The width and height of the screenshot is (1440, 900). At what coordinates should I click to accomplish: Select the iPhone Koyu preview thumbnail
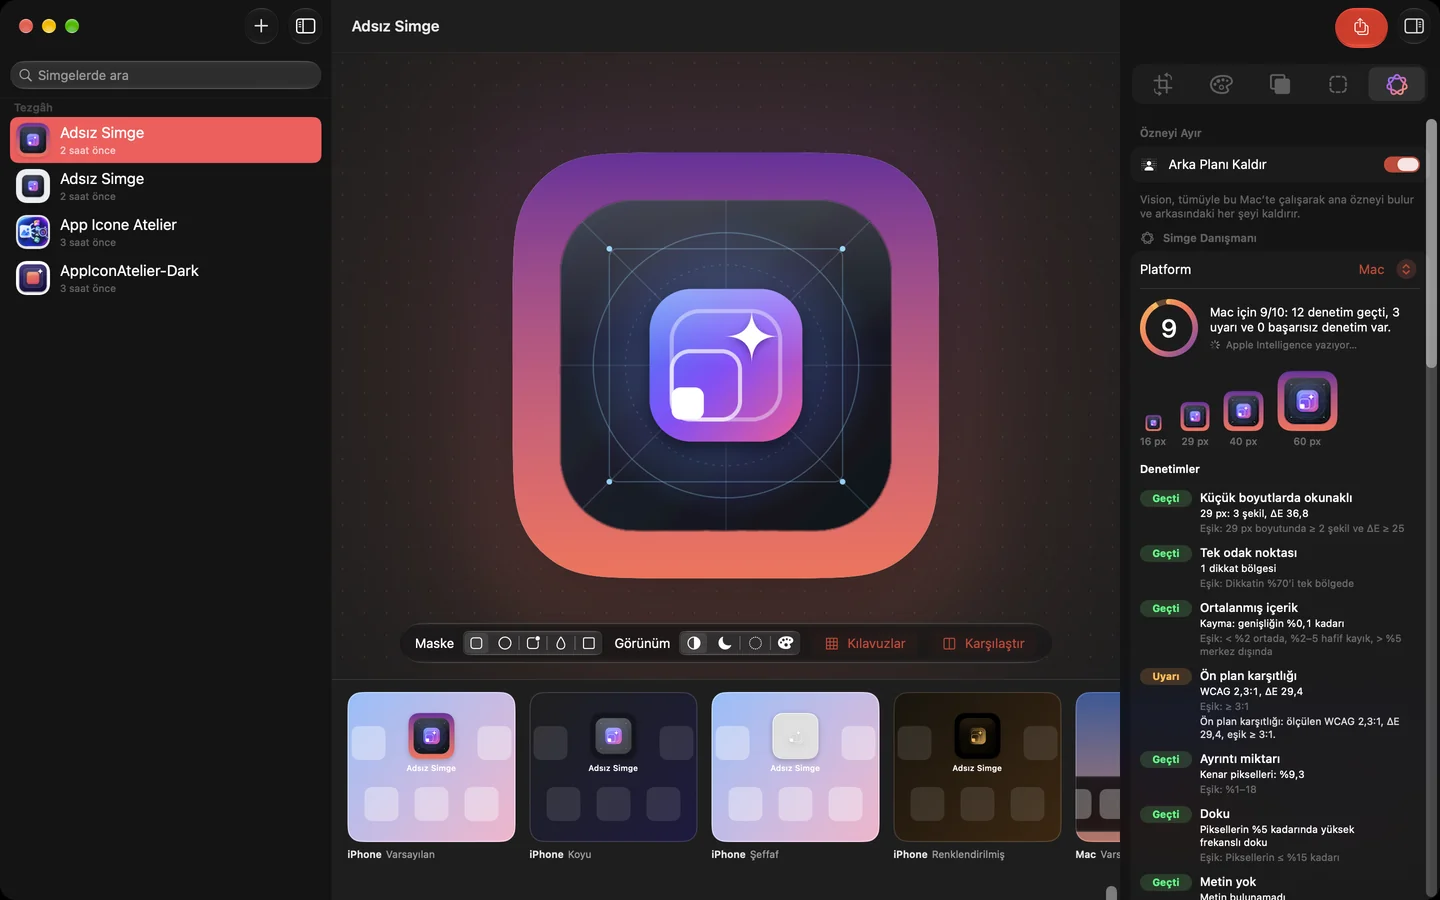tap(613, 767)
